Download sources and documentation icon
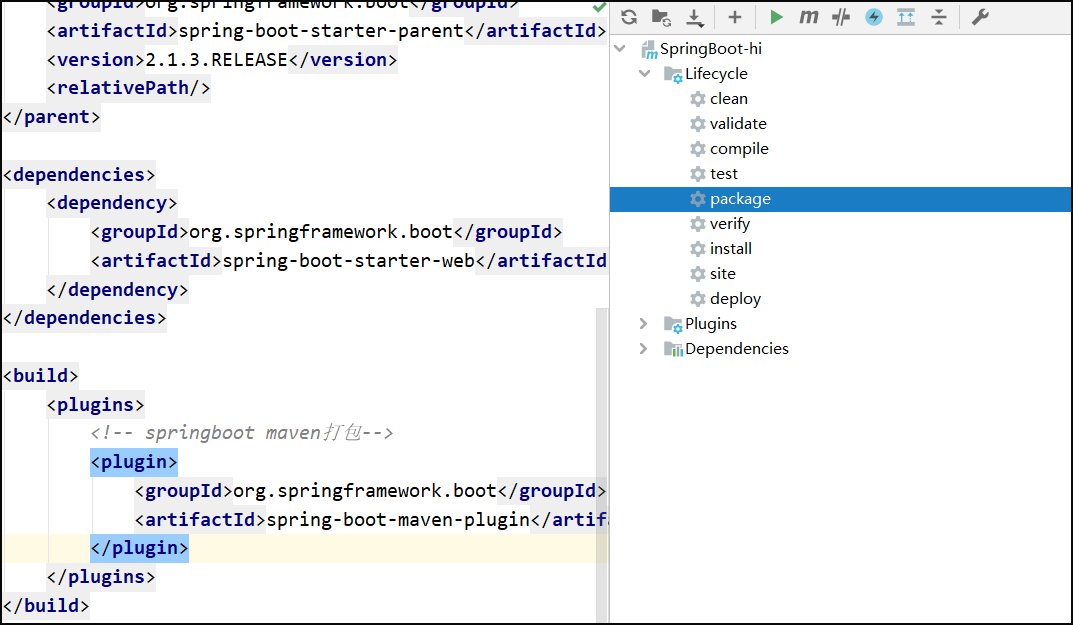This screenshot has width=1073, height=625. point(695,18)
